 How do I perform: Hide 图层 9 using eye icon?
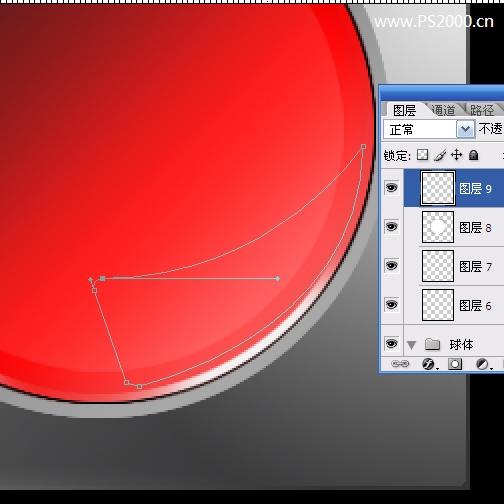pyautogui.click(x=392, y=187)
